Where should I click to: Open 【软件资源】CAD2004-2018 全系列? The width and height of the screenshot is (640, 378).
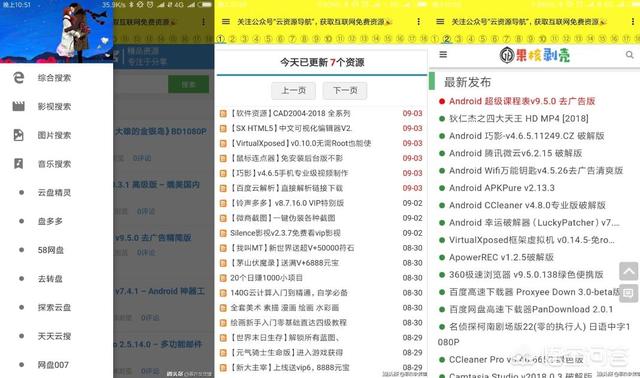pyautogui.click(x=291, y=113)
